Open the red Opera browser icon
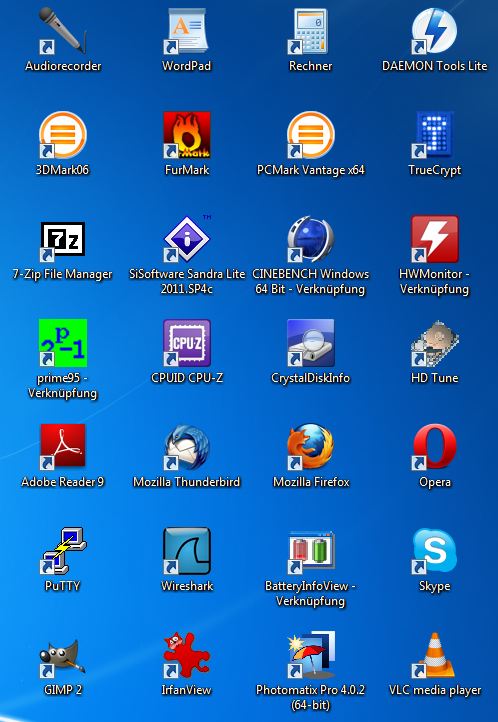This screenshot has width=498, height=722. (434, 447)
